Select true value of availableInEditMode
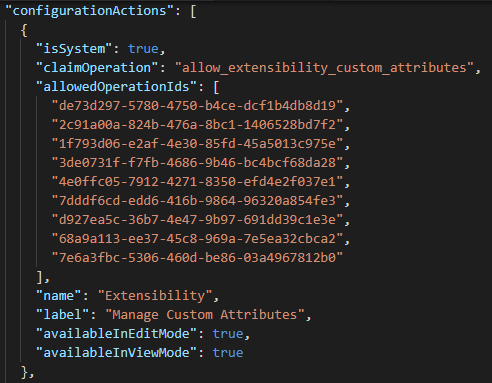The image size is (492, 383). coord(228,334)
